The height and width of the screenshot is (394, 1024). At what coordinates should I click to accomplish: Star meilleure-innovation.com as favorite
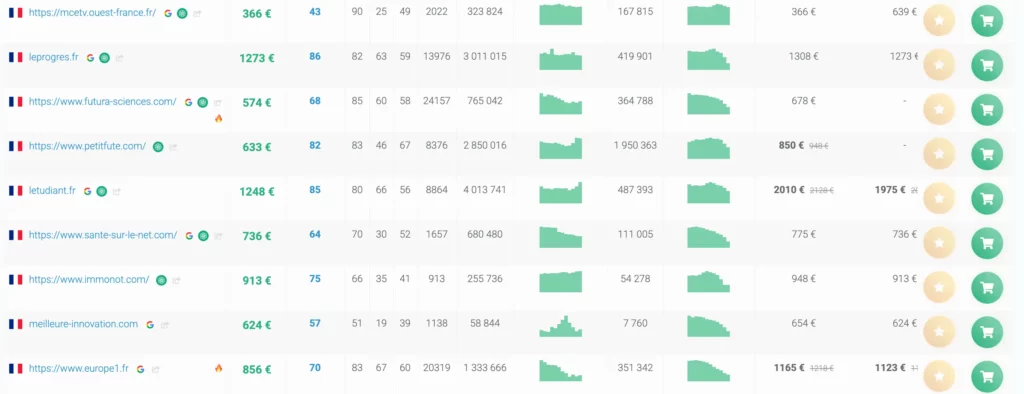pyautogui.click(x=938, y=331)
